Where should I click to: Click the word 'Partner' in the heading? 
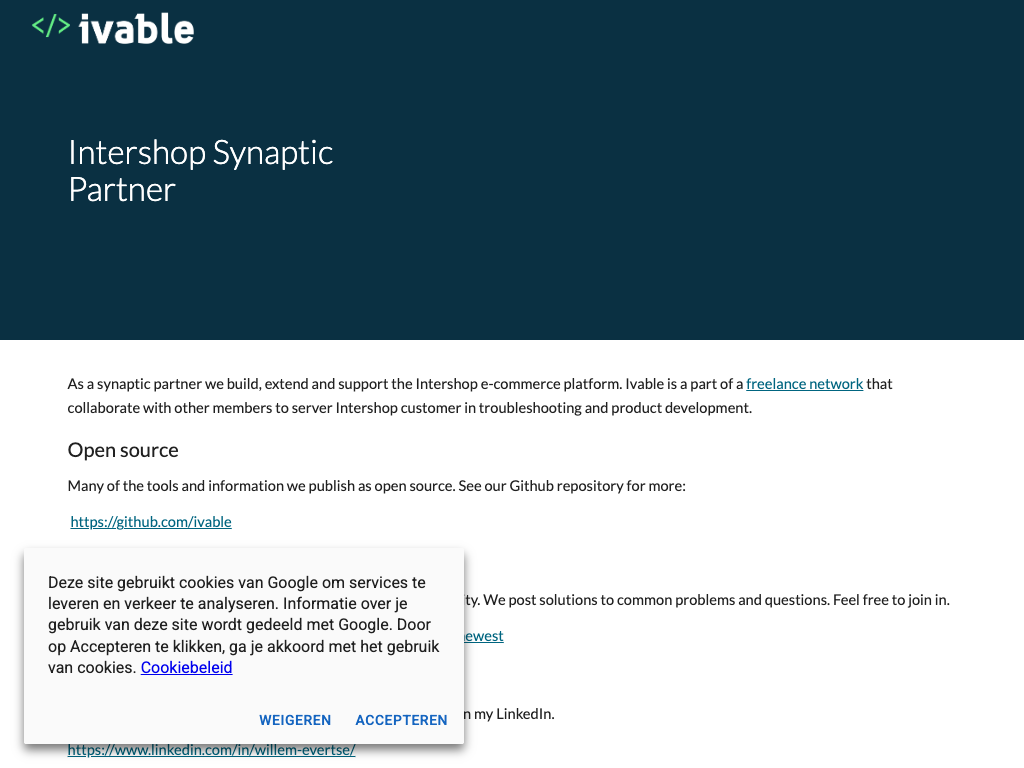pyautogui.click(x=122, y=189)
